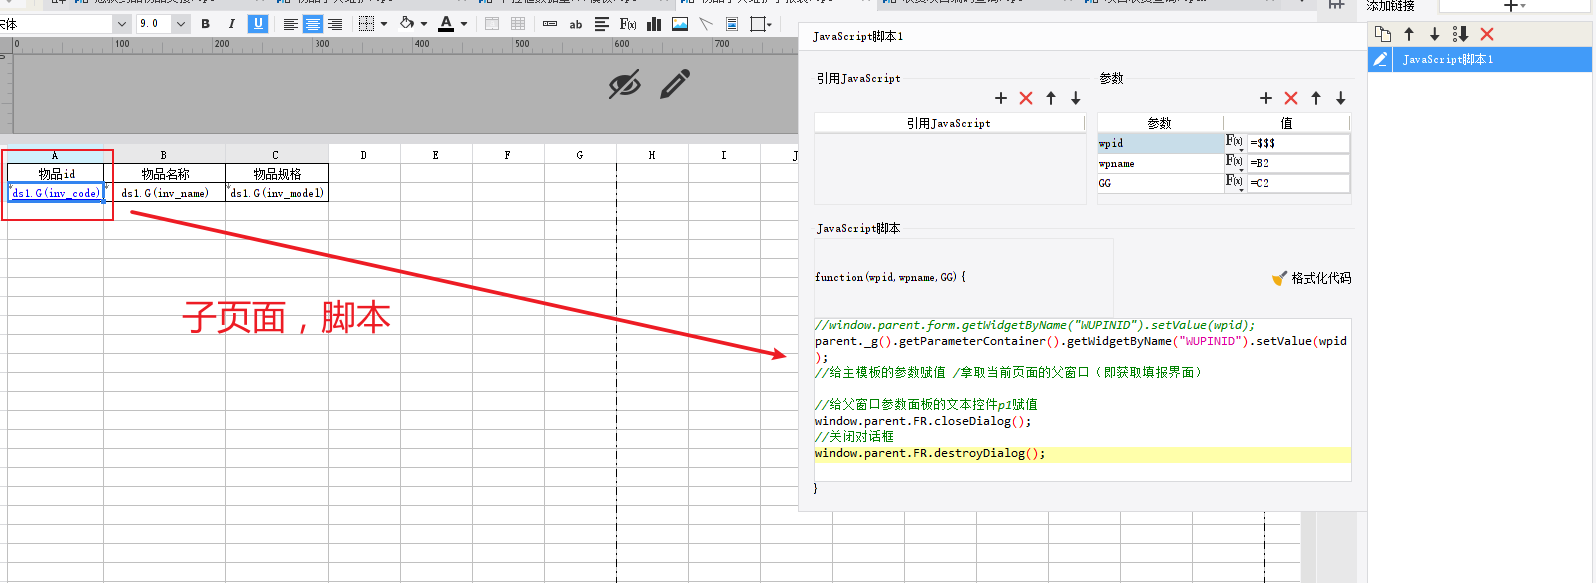Expand the font color dropdown arrow
Screen dimensions: 1596x583
464,24
